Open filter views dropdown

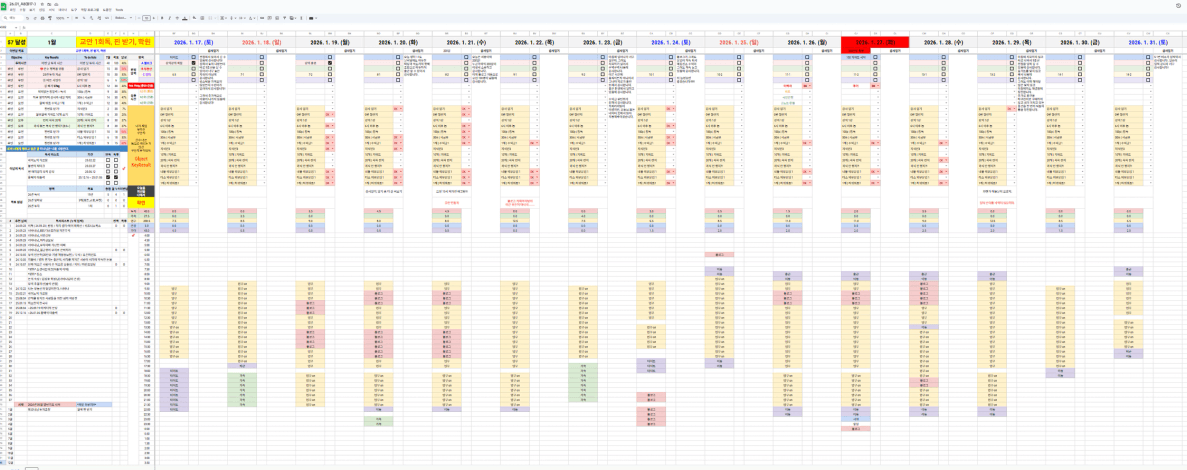pos(293,18)
